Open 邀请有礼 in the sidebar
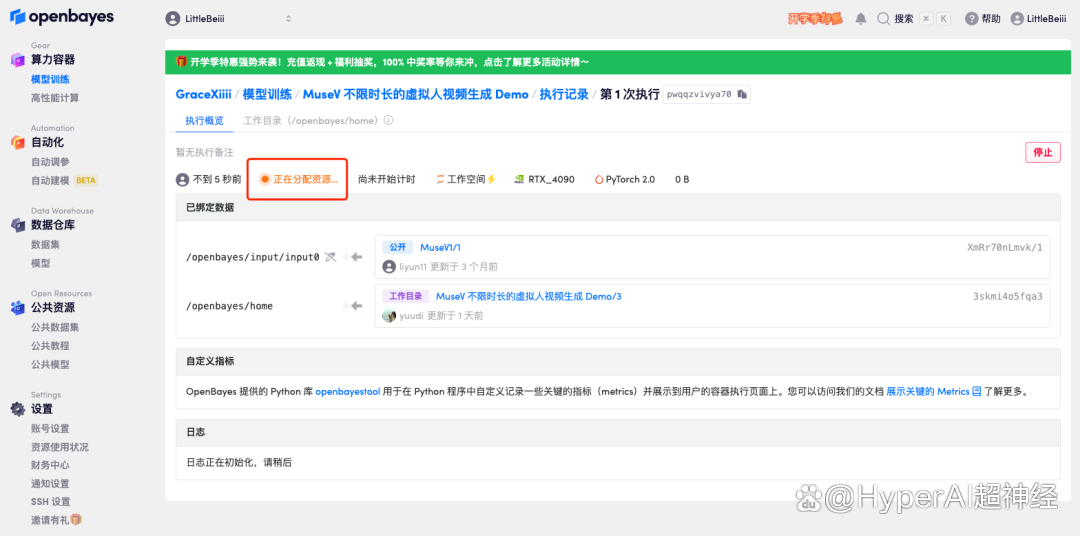This screenshot has height=536, width=1080. point(56,519)
